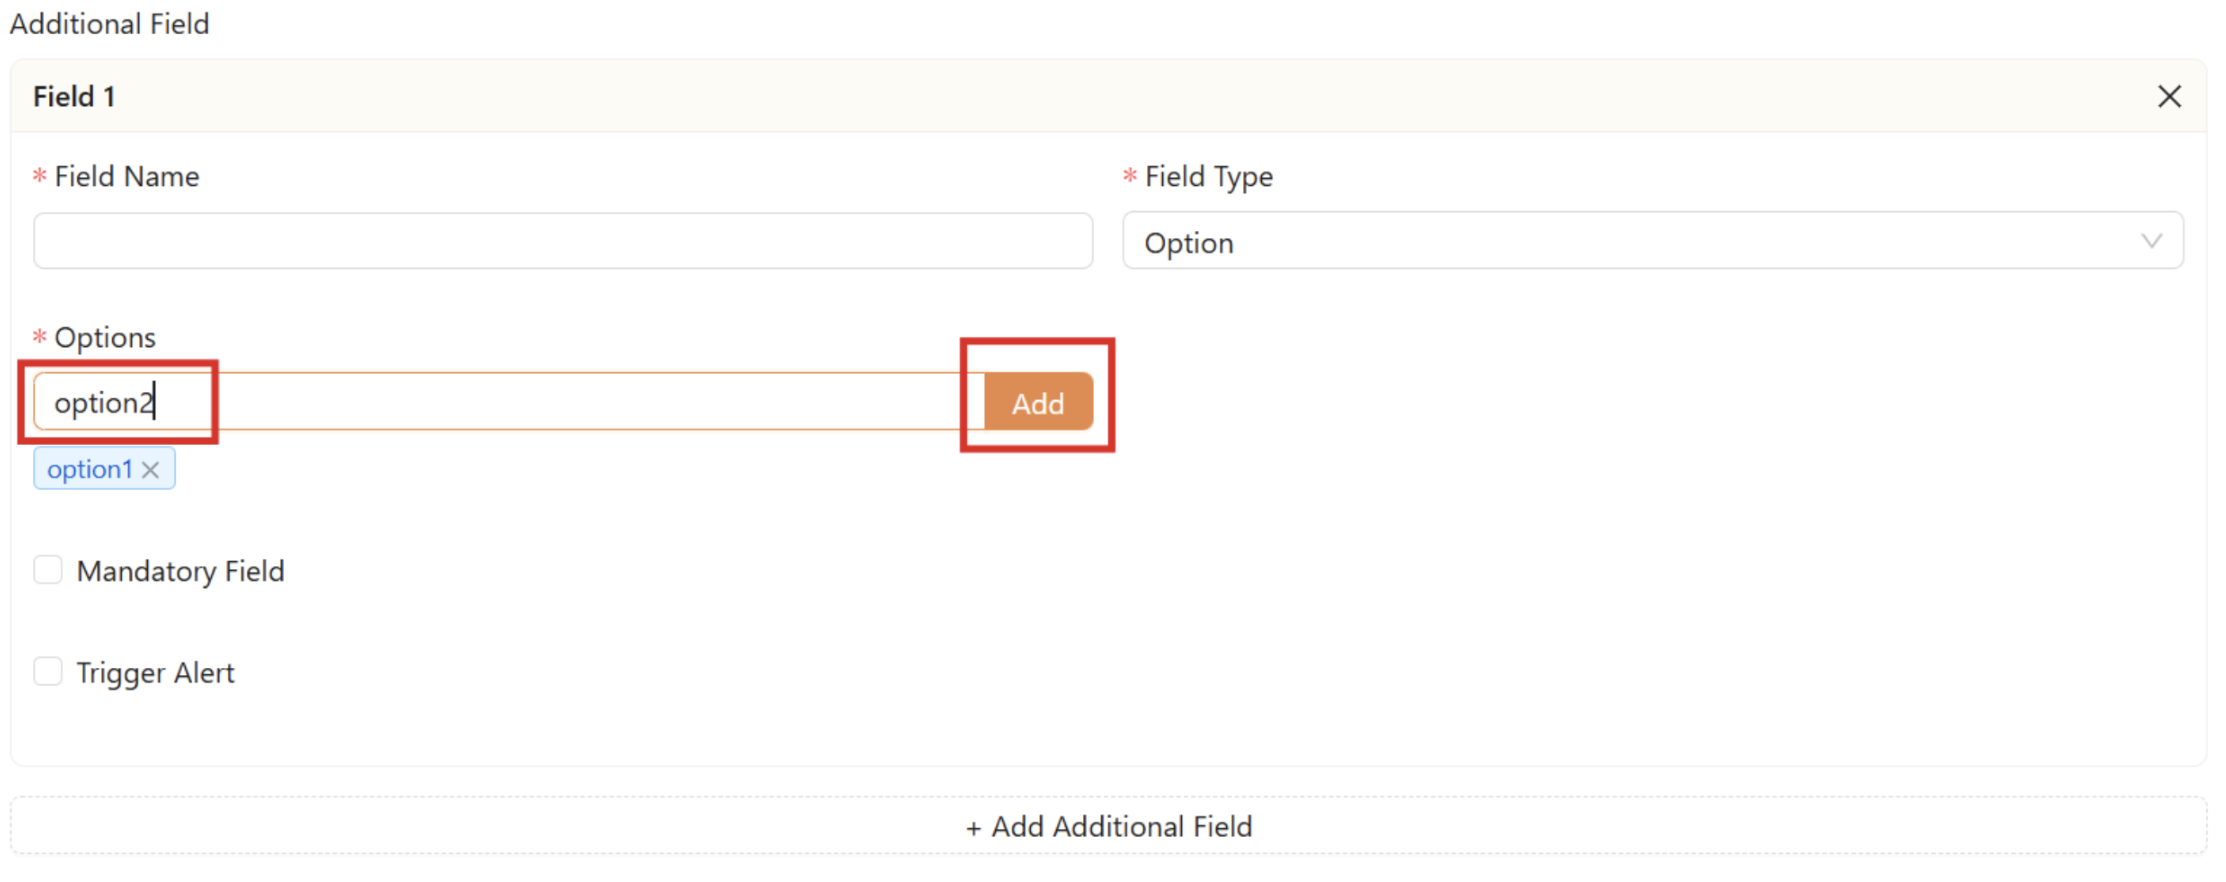This screenshot has width=2226, height=882.
Task: Check the Trigger Alert checkbox
Action: tap(48, 671)
